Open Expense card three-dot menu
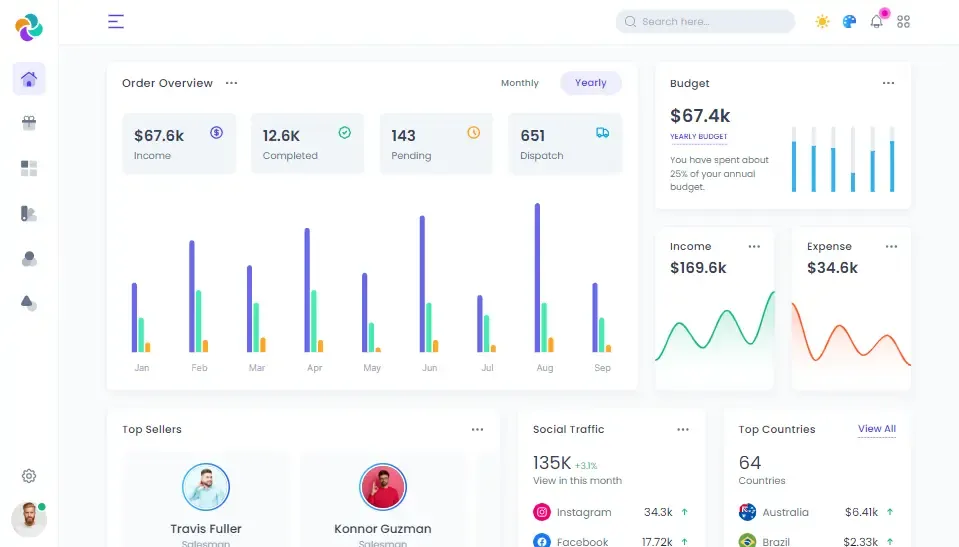This screenshot has height=547, width=959. (x=891, y=246)
